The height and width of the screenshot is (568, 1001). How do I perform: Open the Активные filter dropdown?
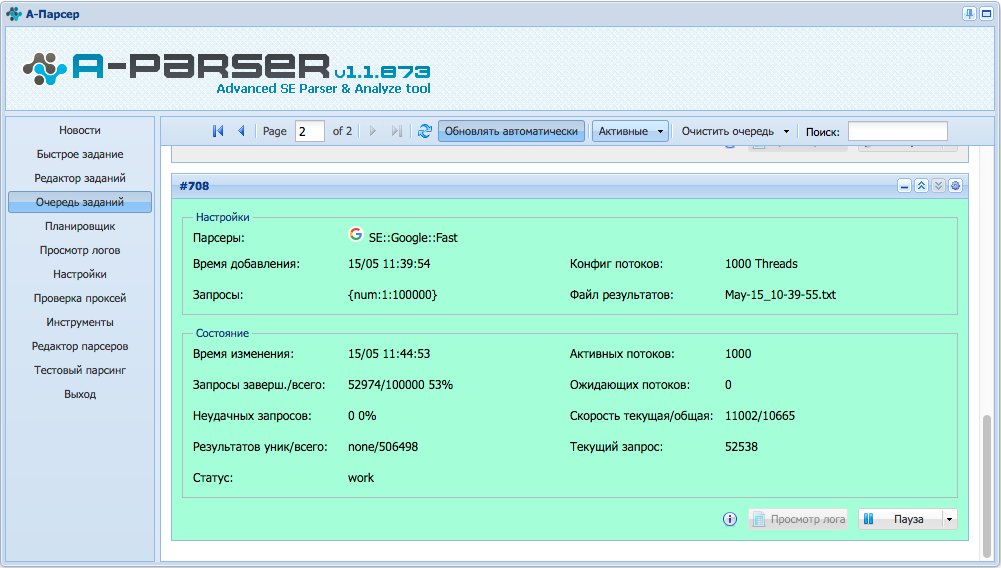click(630, 131)
